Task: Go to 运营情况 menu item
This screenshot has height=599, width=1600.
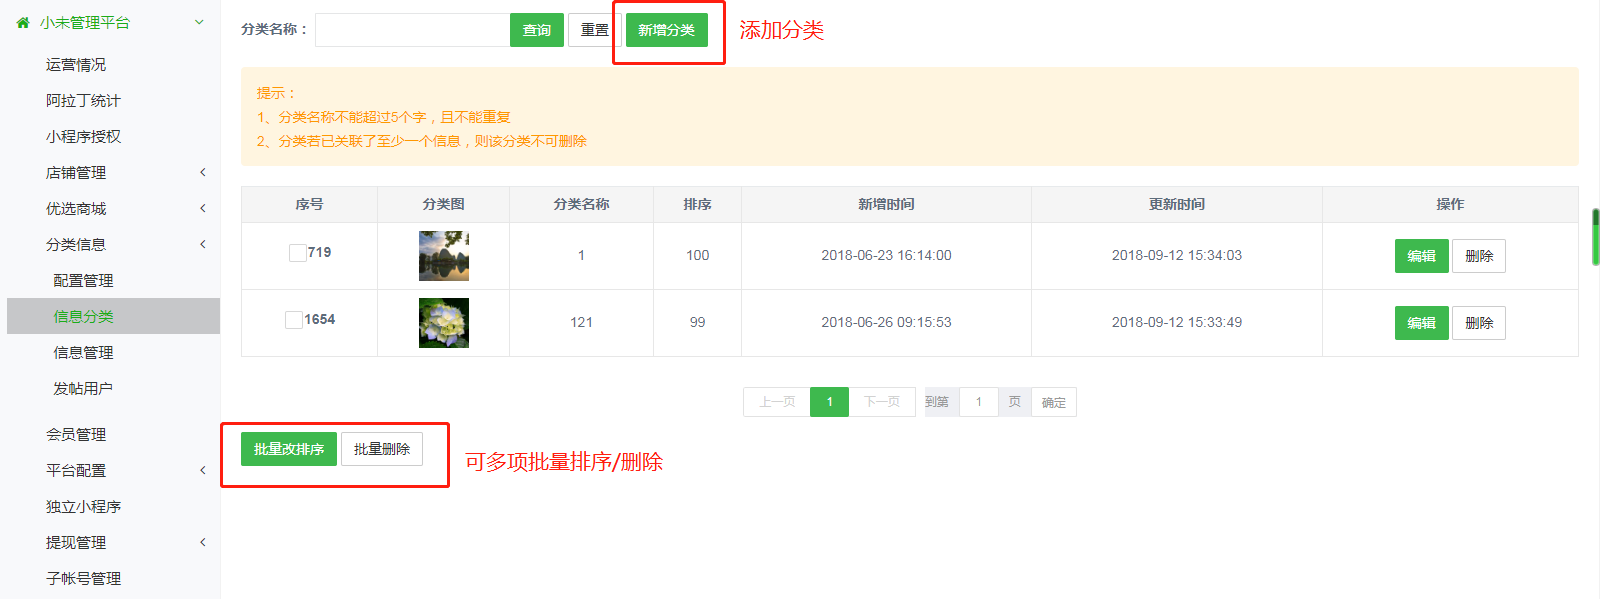Action: [76, 65]
